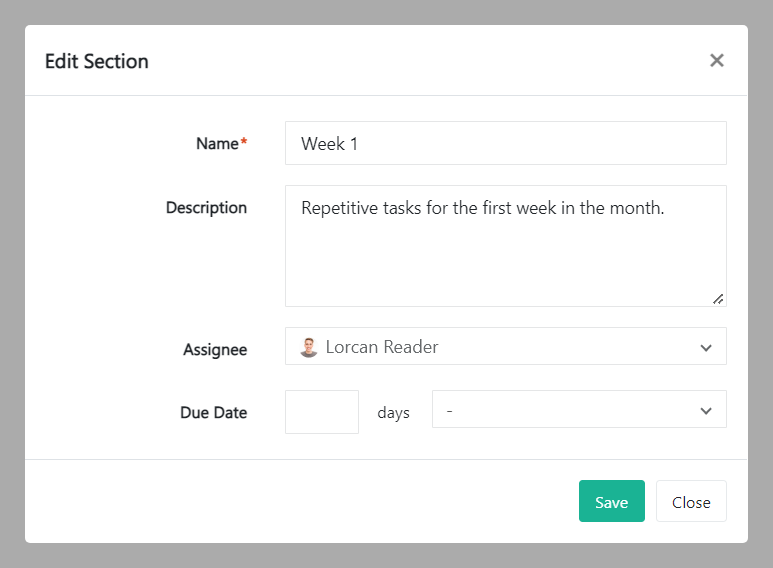Click the Due Date field label

click(213, 412)
